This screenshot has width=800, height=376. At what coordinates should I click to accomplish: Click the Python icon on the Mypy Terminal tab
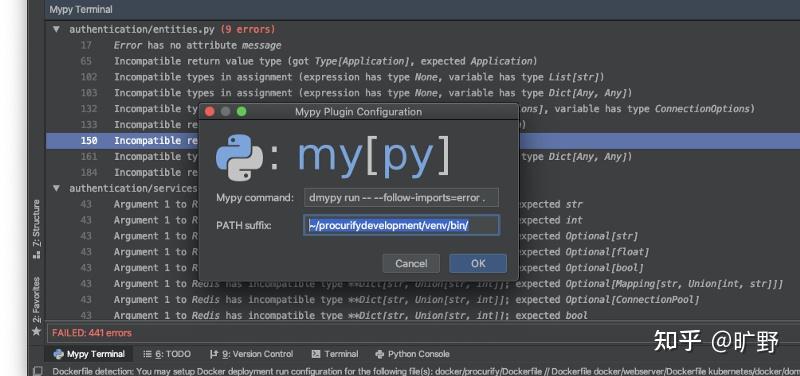(x=58, y=354)
